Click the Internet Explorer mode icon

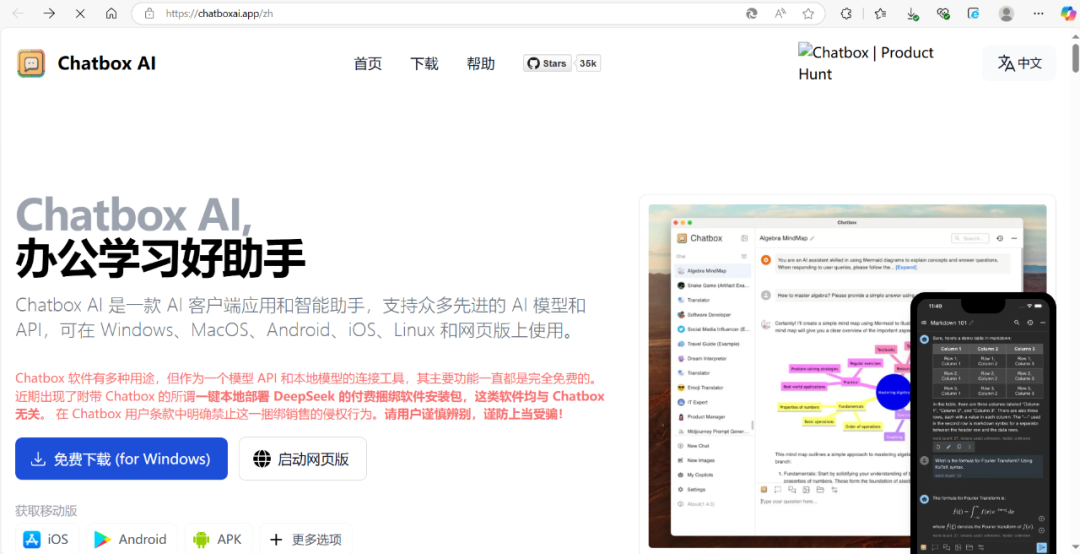coord(974,13)
